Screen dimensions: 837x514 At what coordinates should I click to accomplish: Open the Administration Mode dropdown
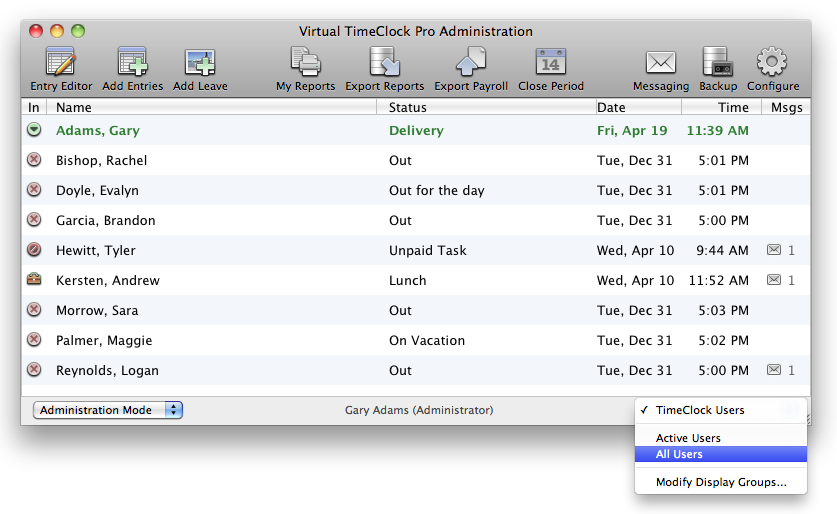point(108,410)
